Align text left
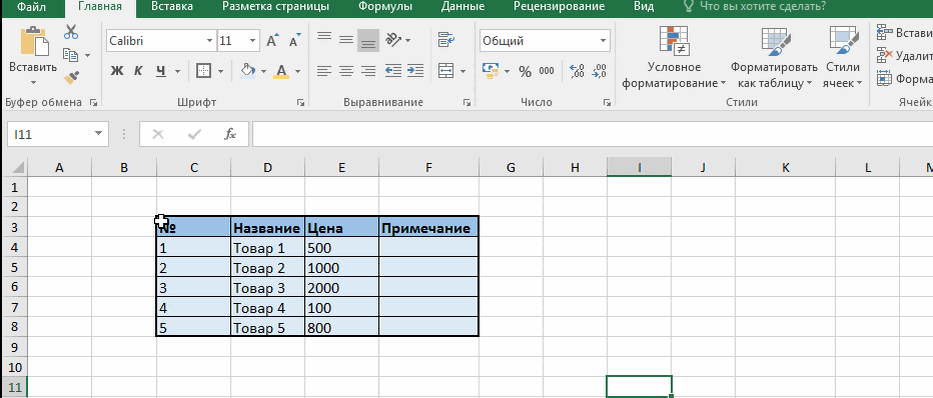933x398 pixels. tap(324, 71)
